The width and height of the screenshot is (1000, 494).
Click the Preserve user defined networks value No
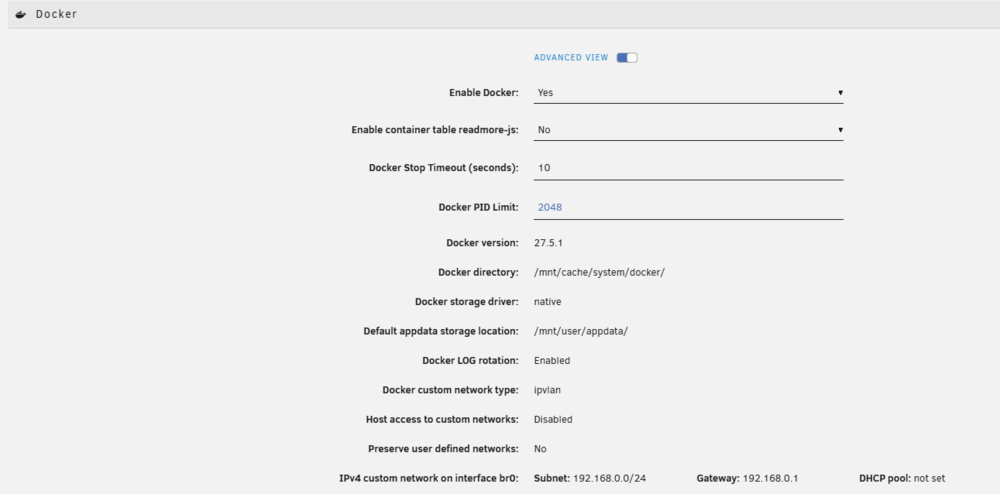[x=540, y=449]
